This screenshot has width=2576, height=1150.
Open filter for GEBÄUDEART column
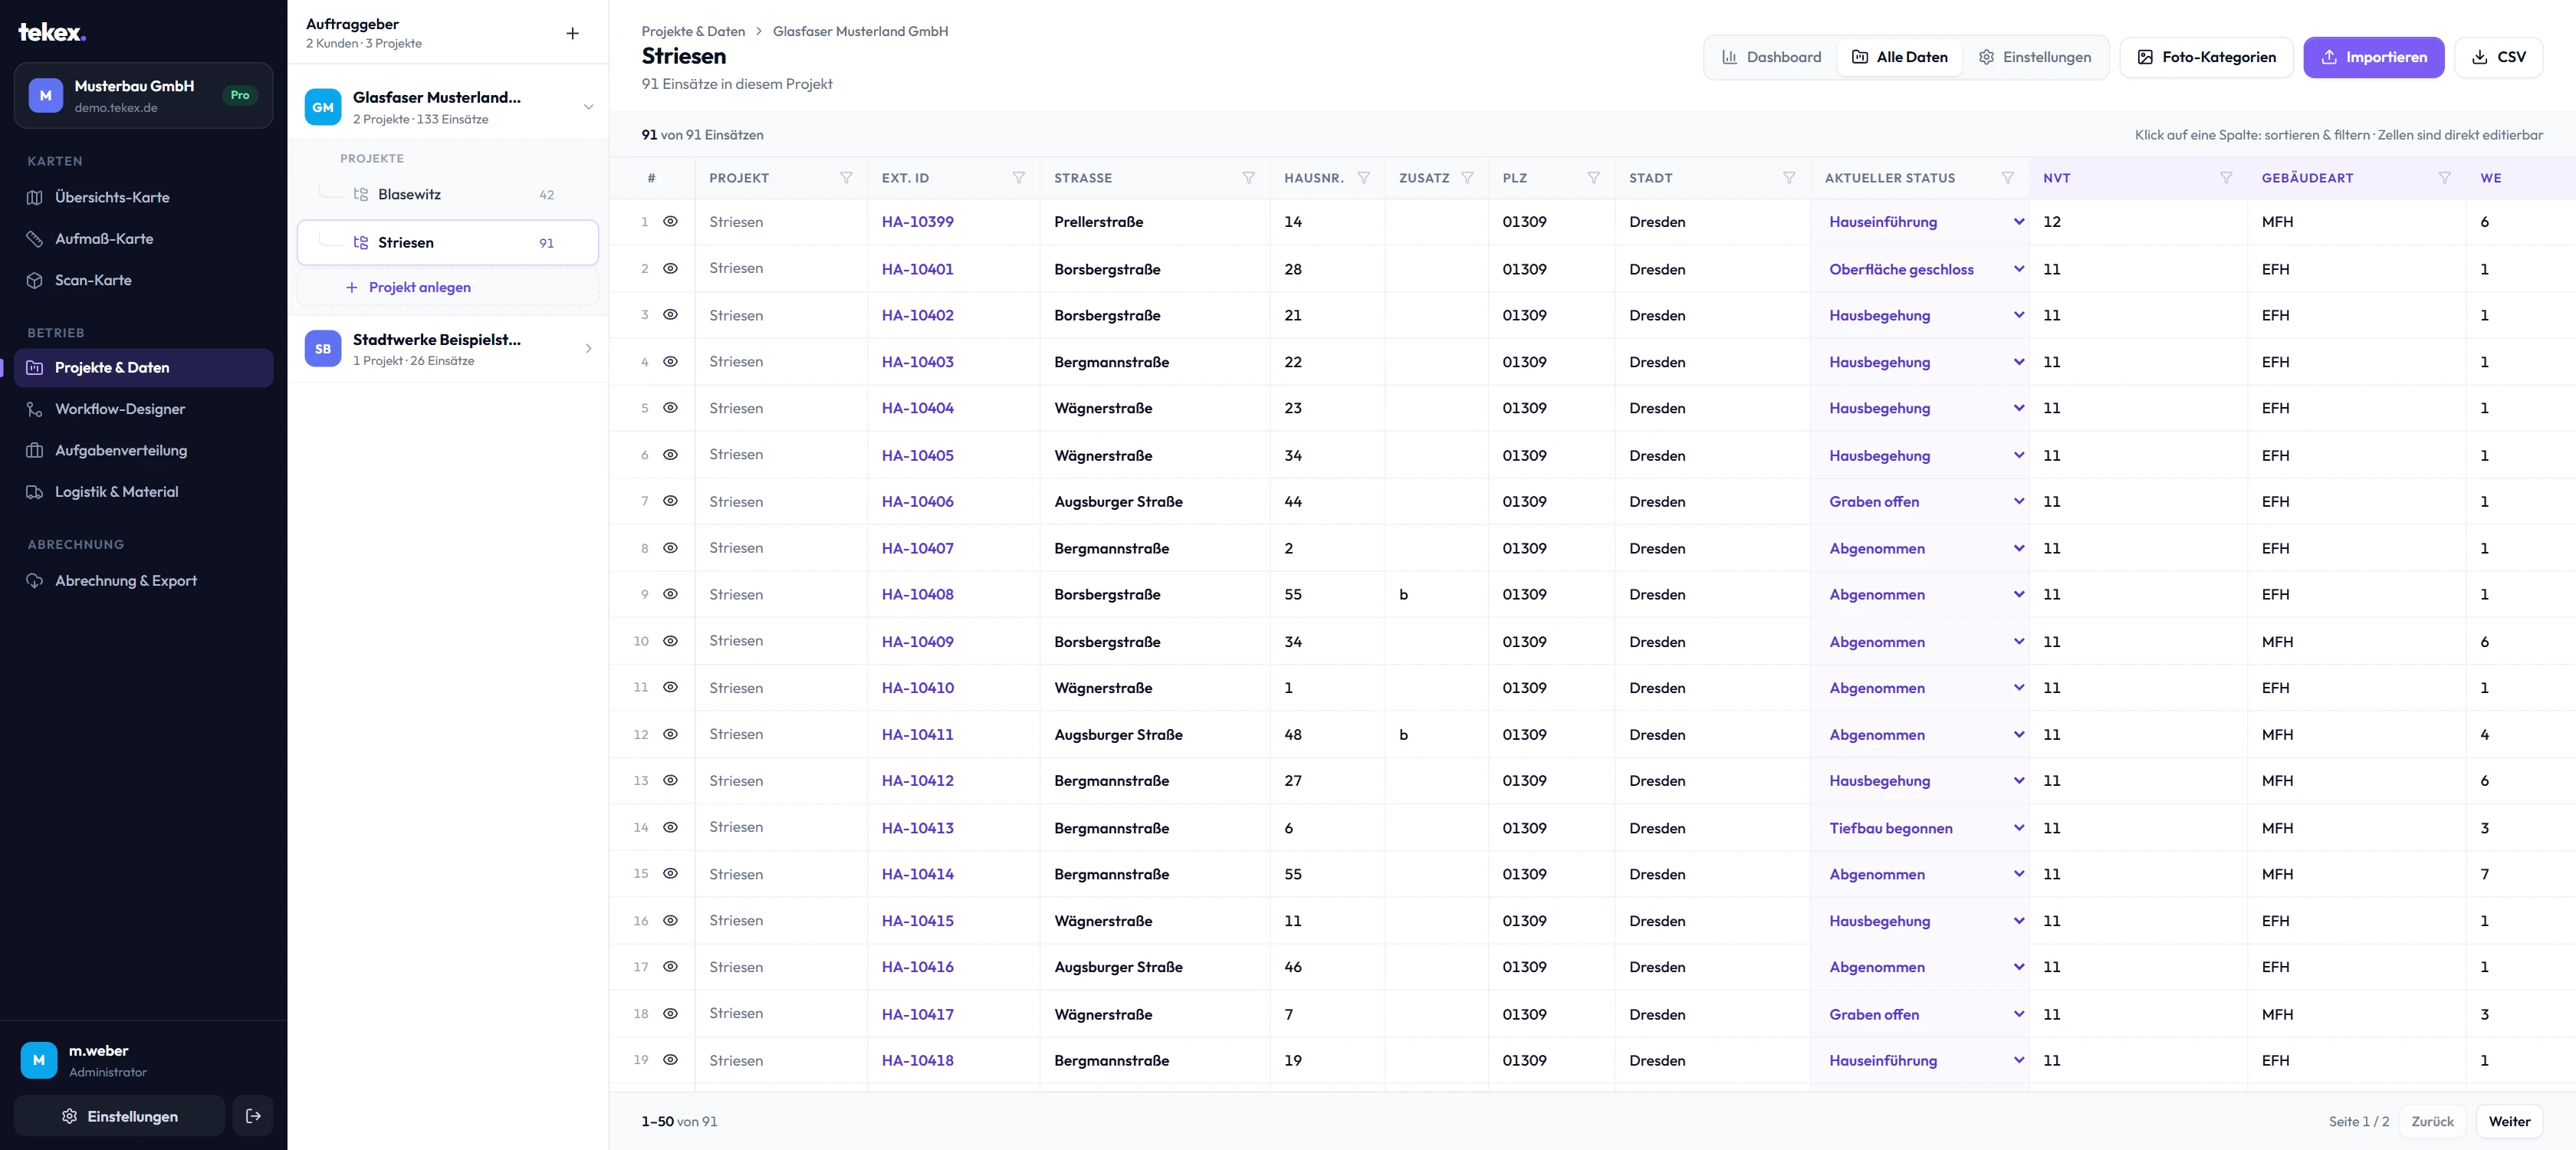coord(2444,178)
